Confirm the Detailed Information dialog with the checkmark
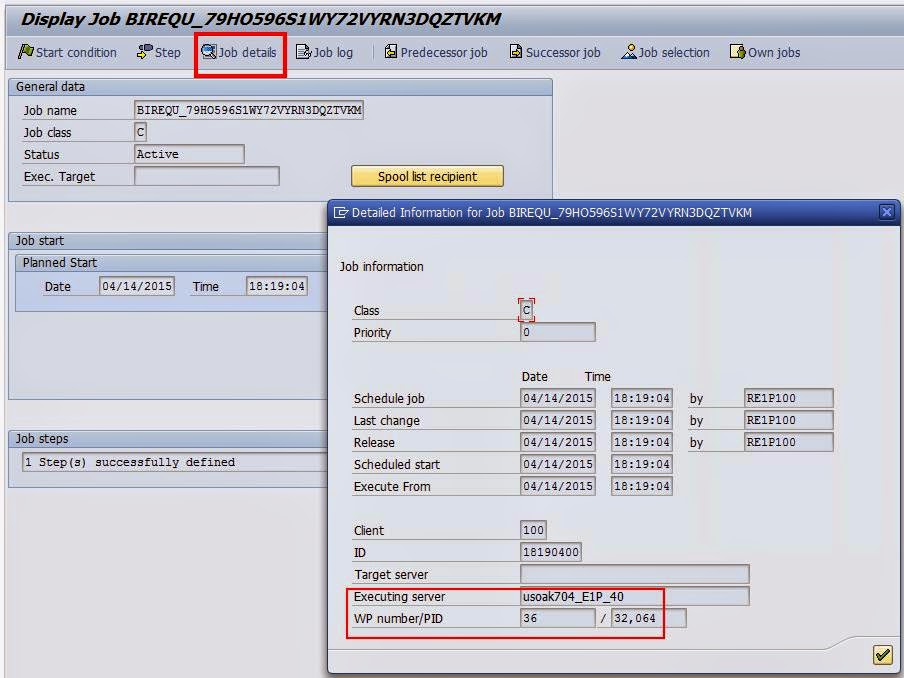The height and width of the screenshot is (678, 904). [x=881, y=654]
